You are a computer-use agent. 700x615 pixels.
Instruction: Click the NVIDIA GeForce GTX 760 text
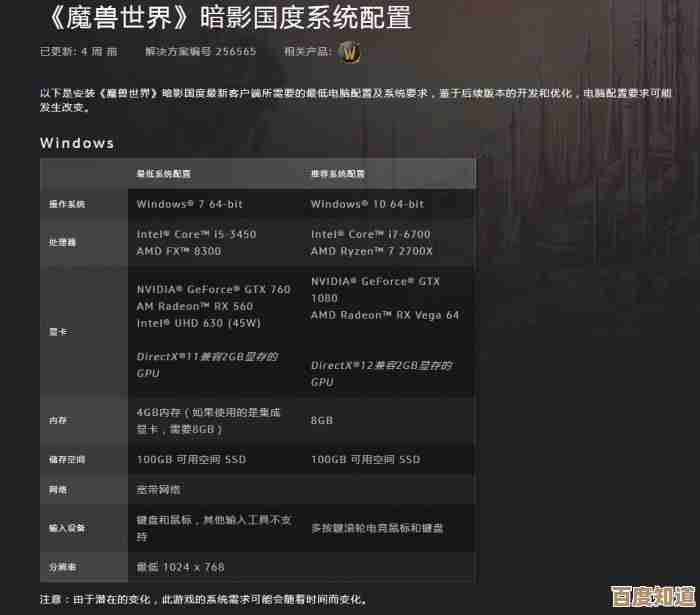tap(213, 290)
